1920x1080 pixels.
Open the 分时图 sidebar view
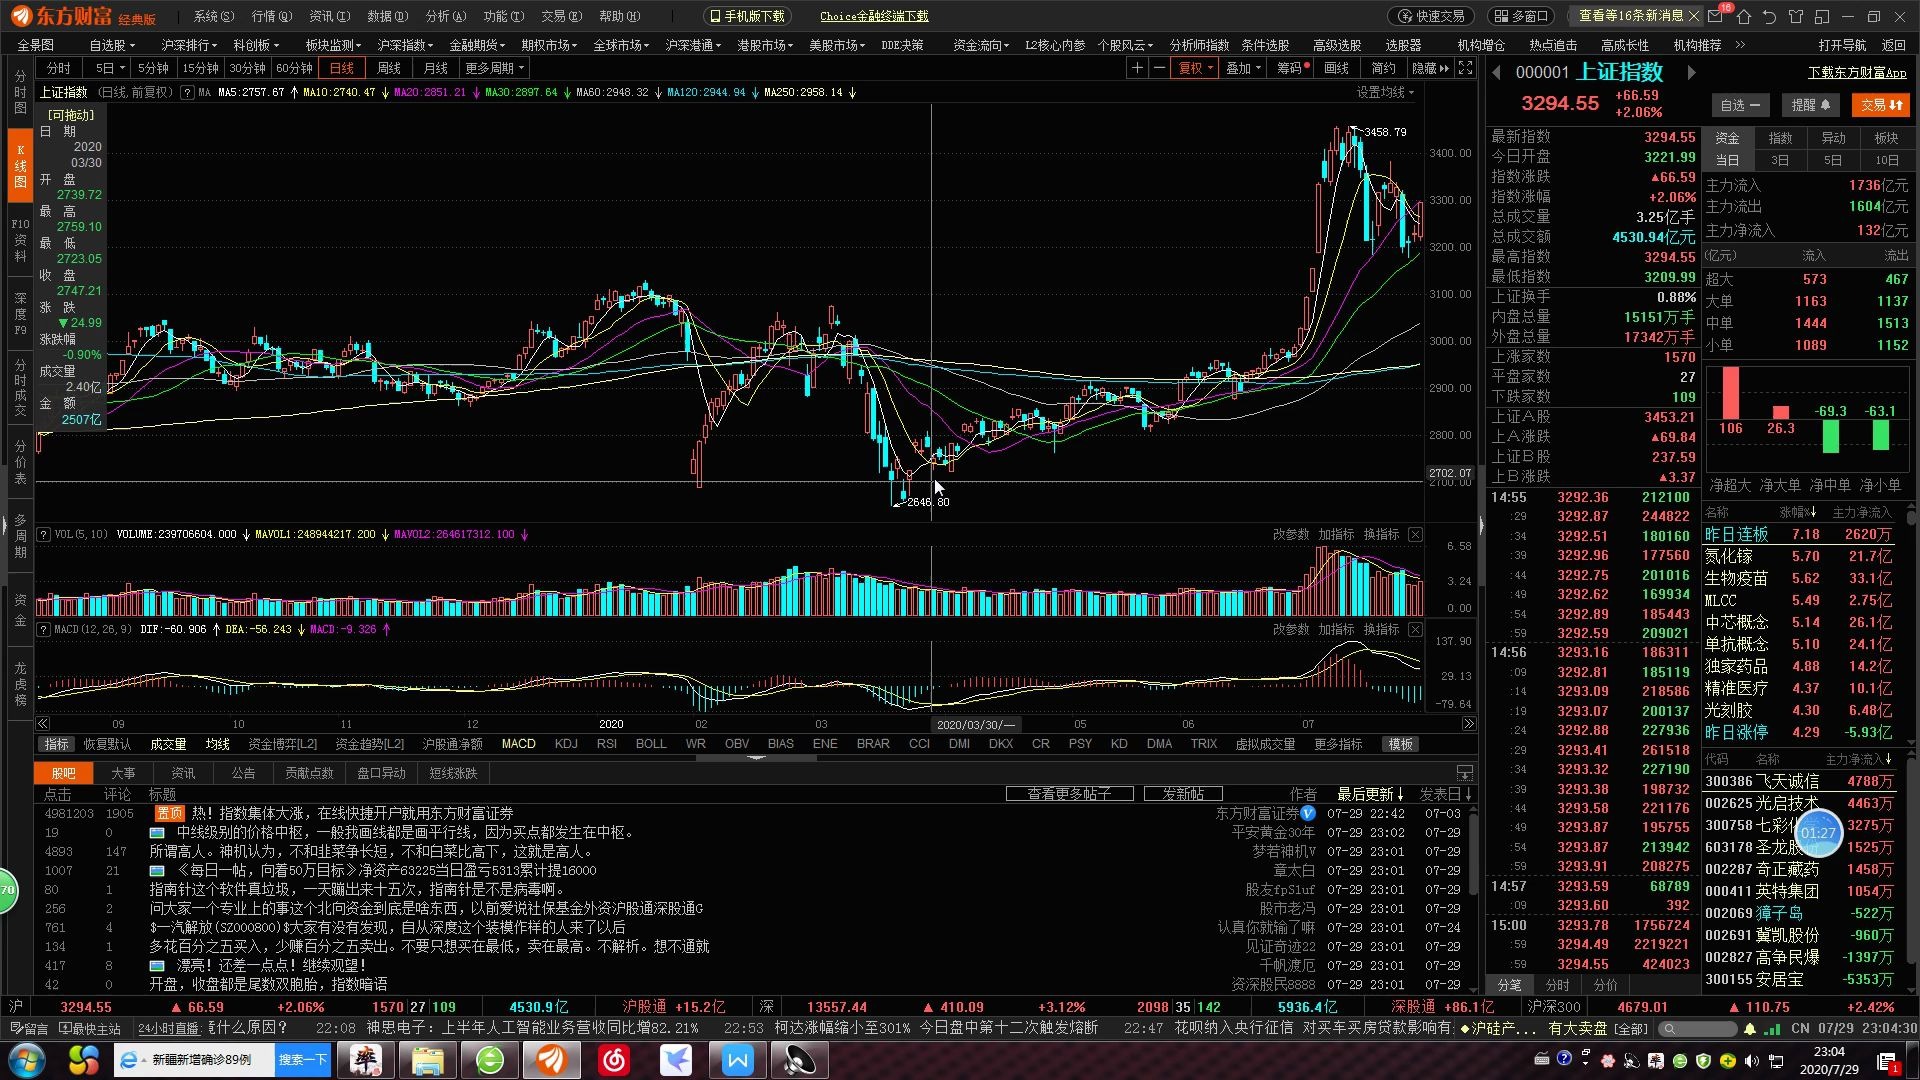click(x=20, y=92)
